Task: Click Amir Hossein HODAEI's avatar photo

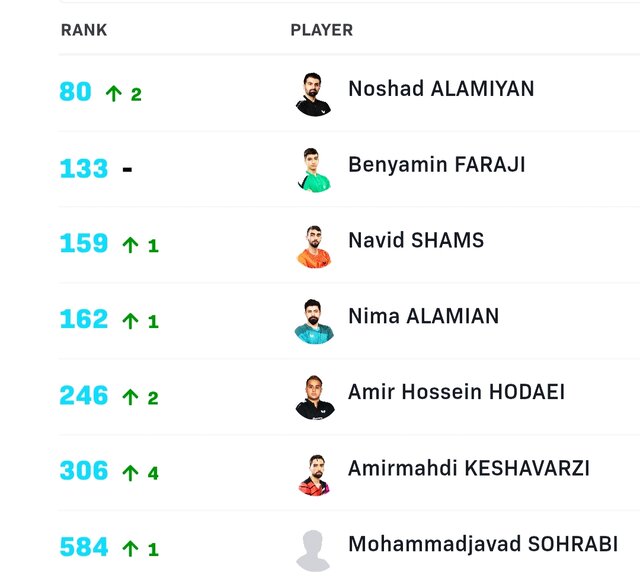Action: 314,397
